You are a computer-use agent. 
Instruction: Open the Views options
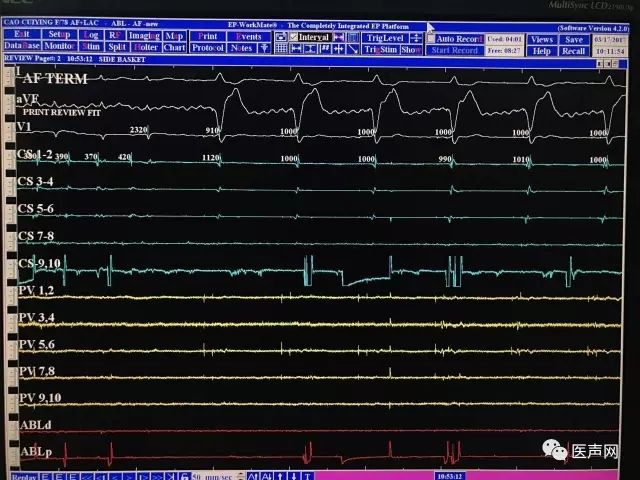point(541,38)
